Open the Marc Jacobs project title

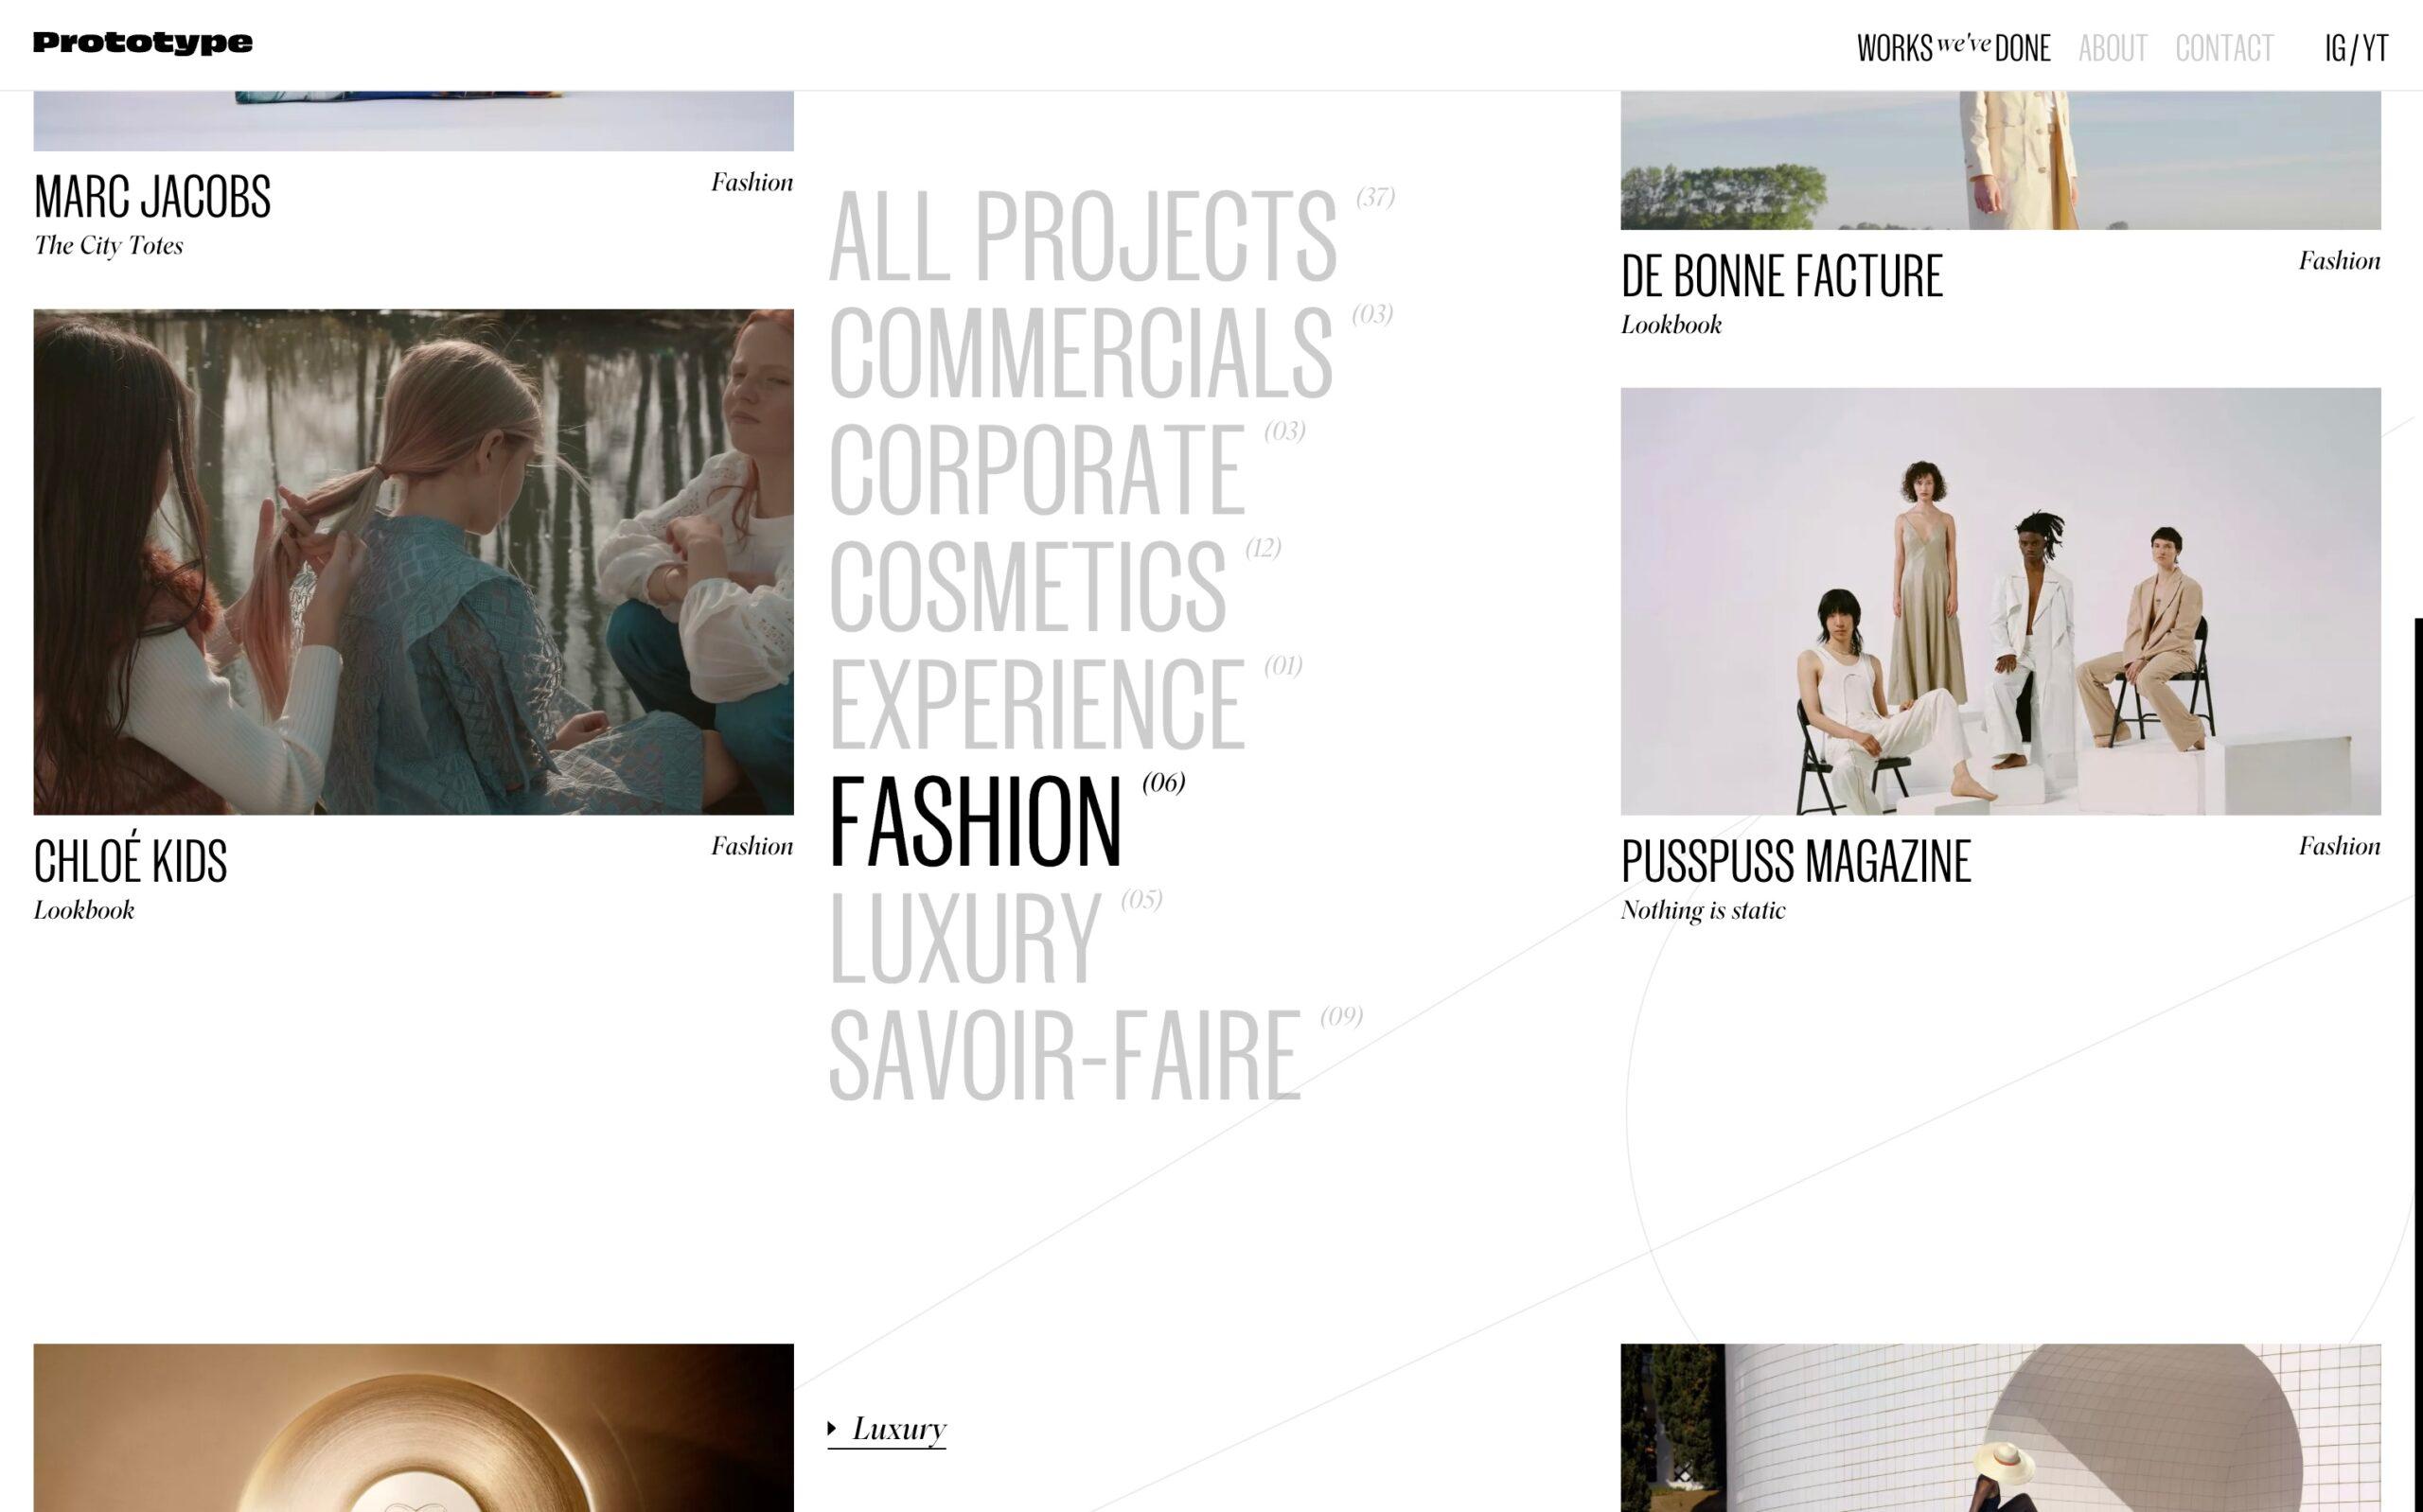pos(152,197)
